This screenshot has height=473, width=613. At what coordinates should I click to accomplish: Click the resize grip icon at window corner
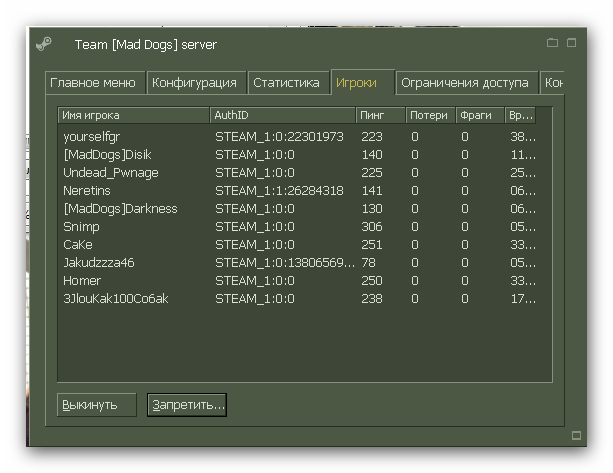click(576, 435)
